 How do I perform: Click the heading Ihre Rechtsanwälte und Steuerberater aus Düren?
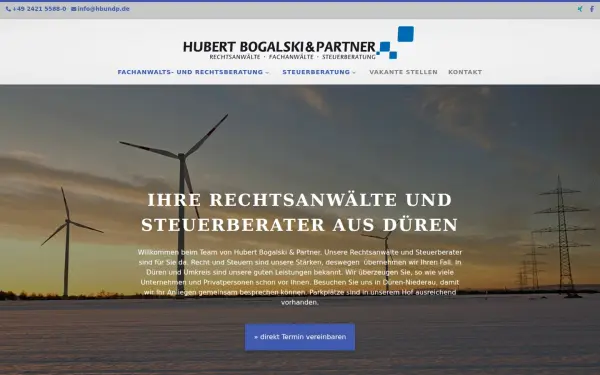click(x=300, y=212)
